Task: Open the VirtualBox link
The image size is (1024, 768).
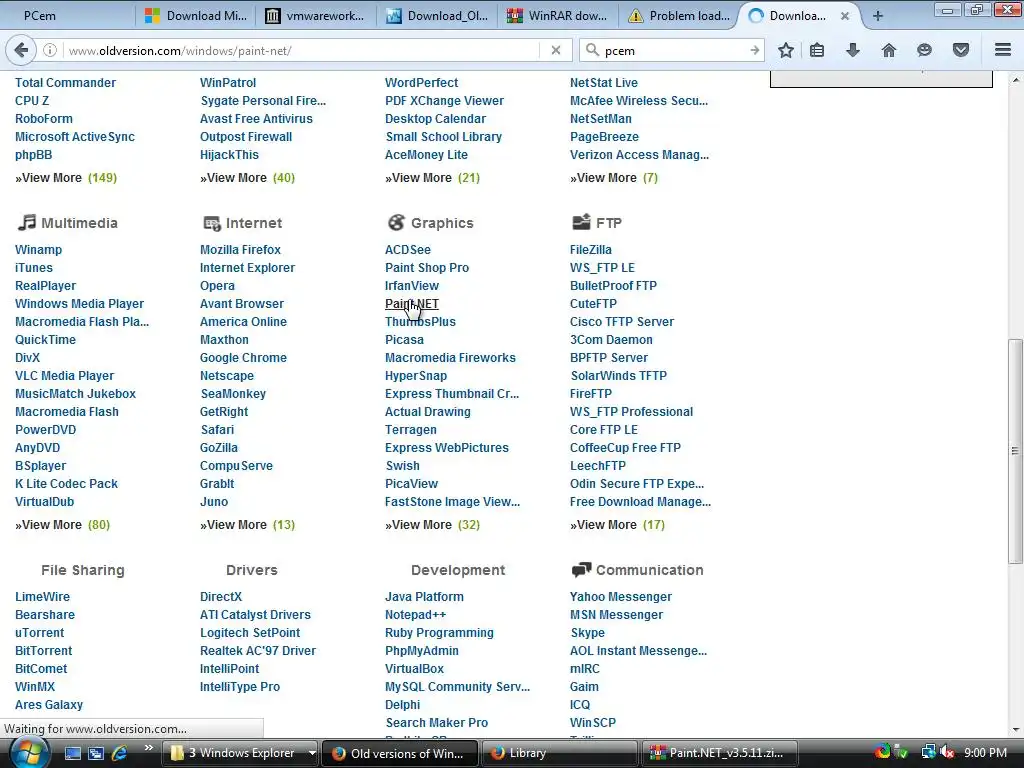Action: click(414, 669)
